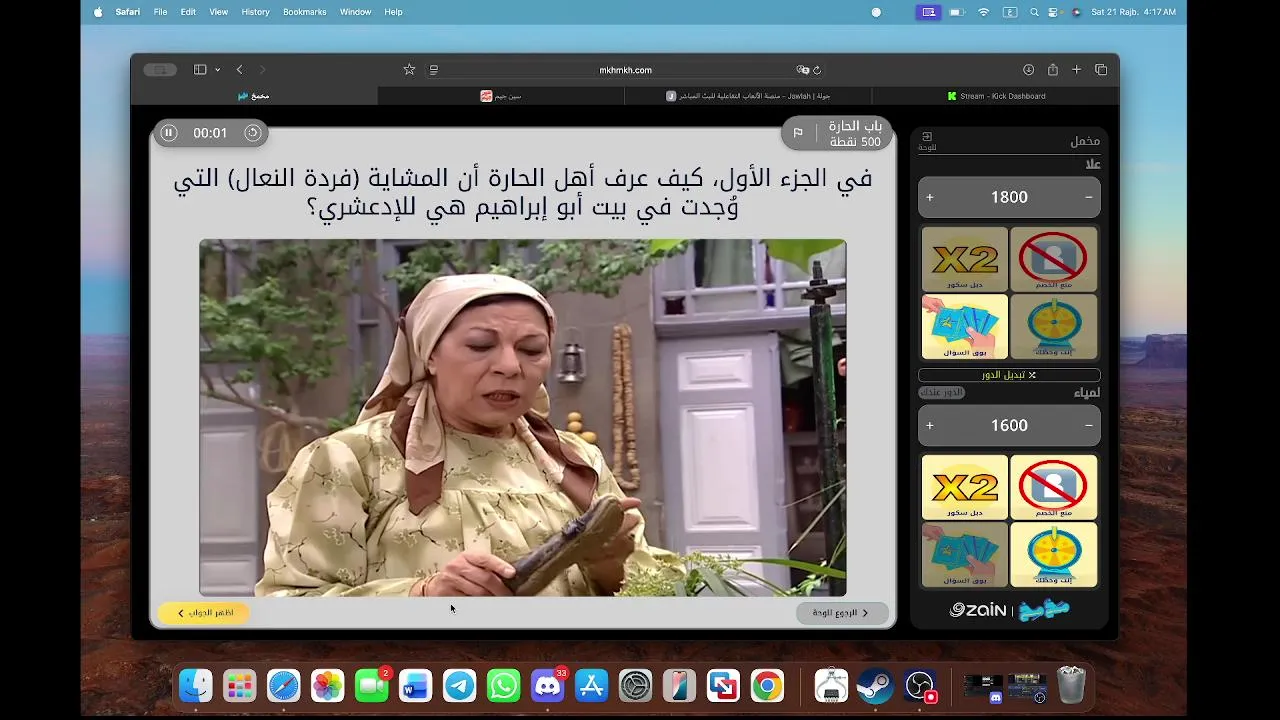Click the 'الدور عندك' turn badge
Image resolution: width=1280 pixels, height=720 pixels.
pyautogui.click(x=942, y=392)
